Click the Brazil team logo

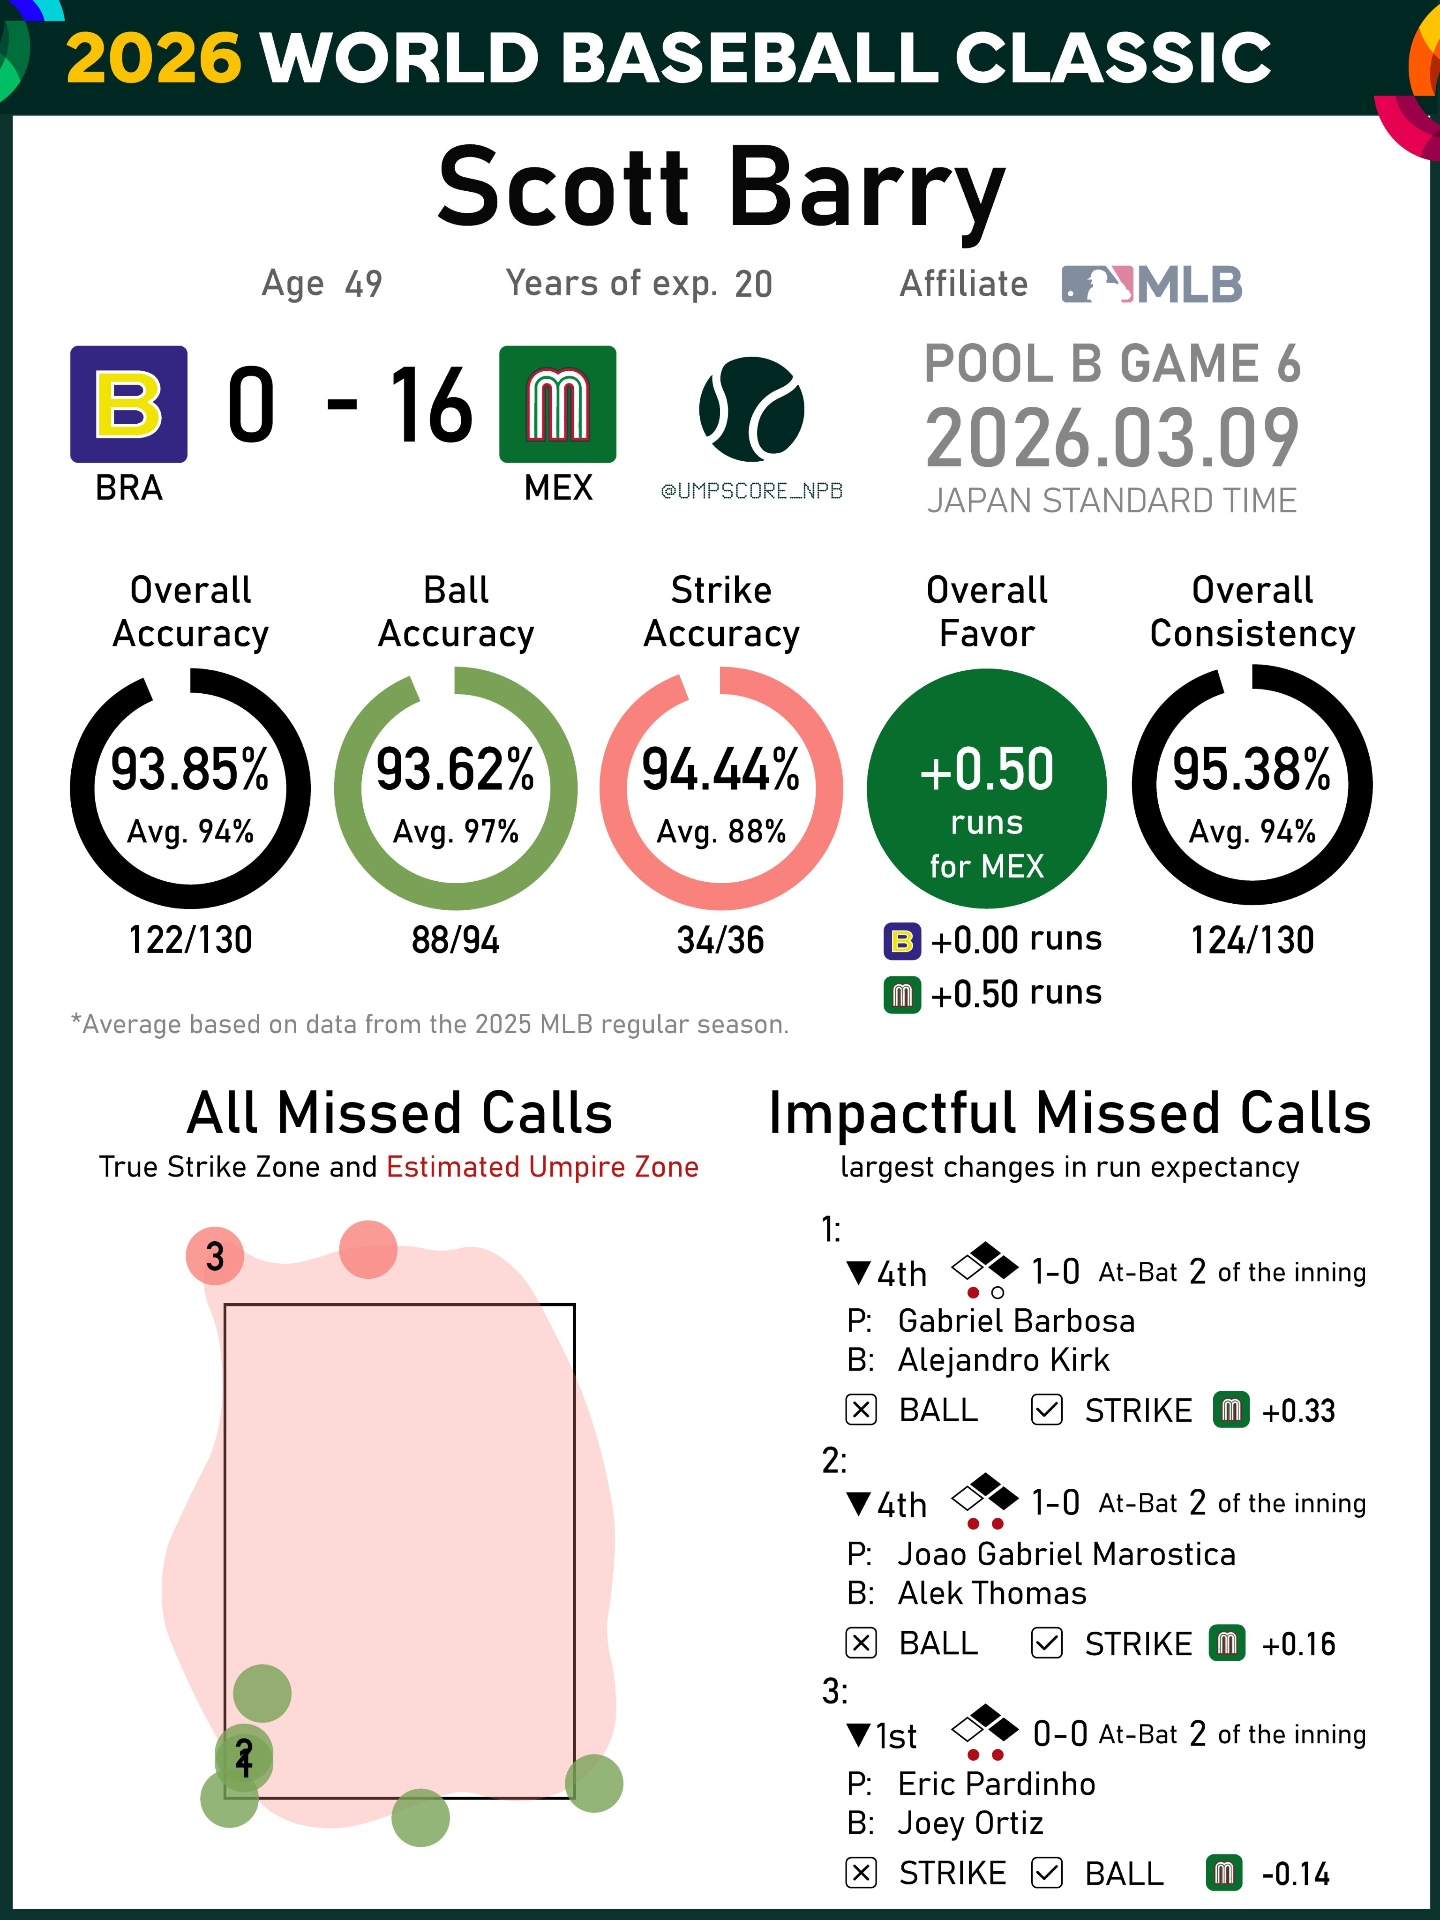[x=129, y=404]
